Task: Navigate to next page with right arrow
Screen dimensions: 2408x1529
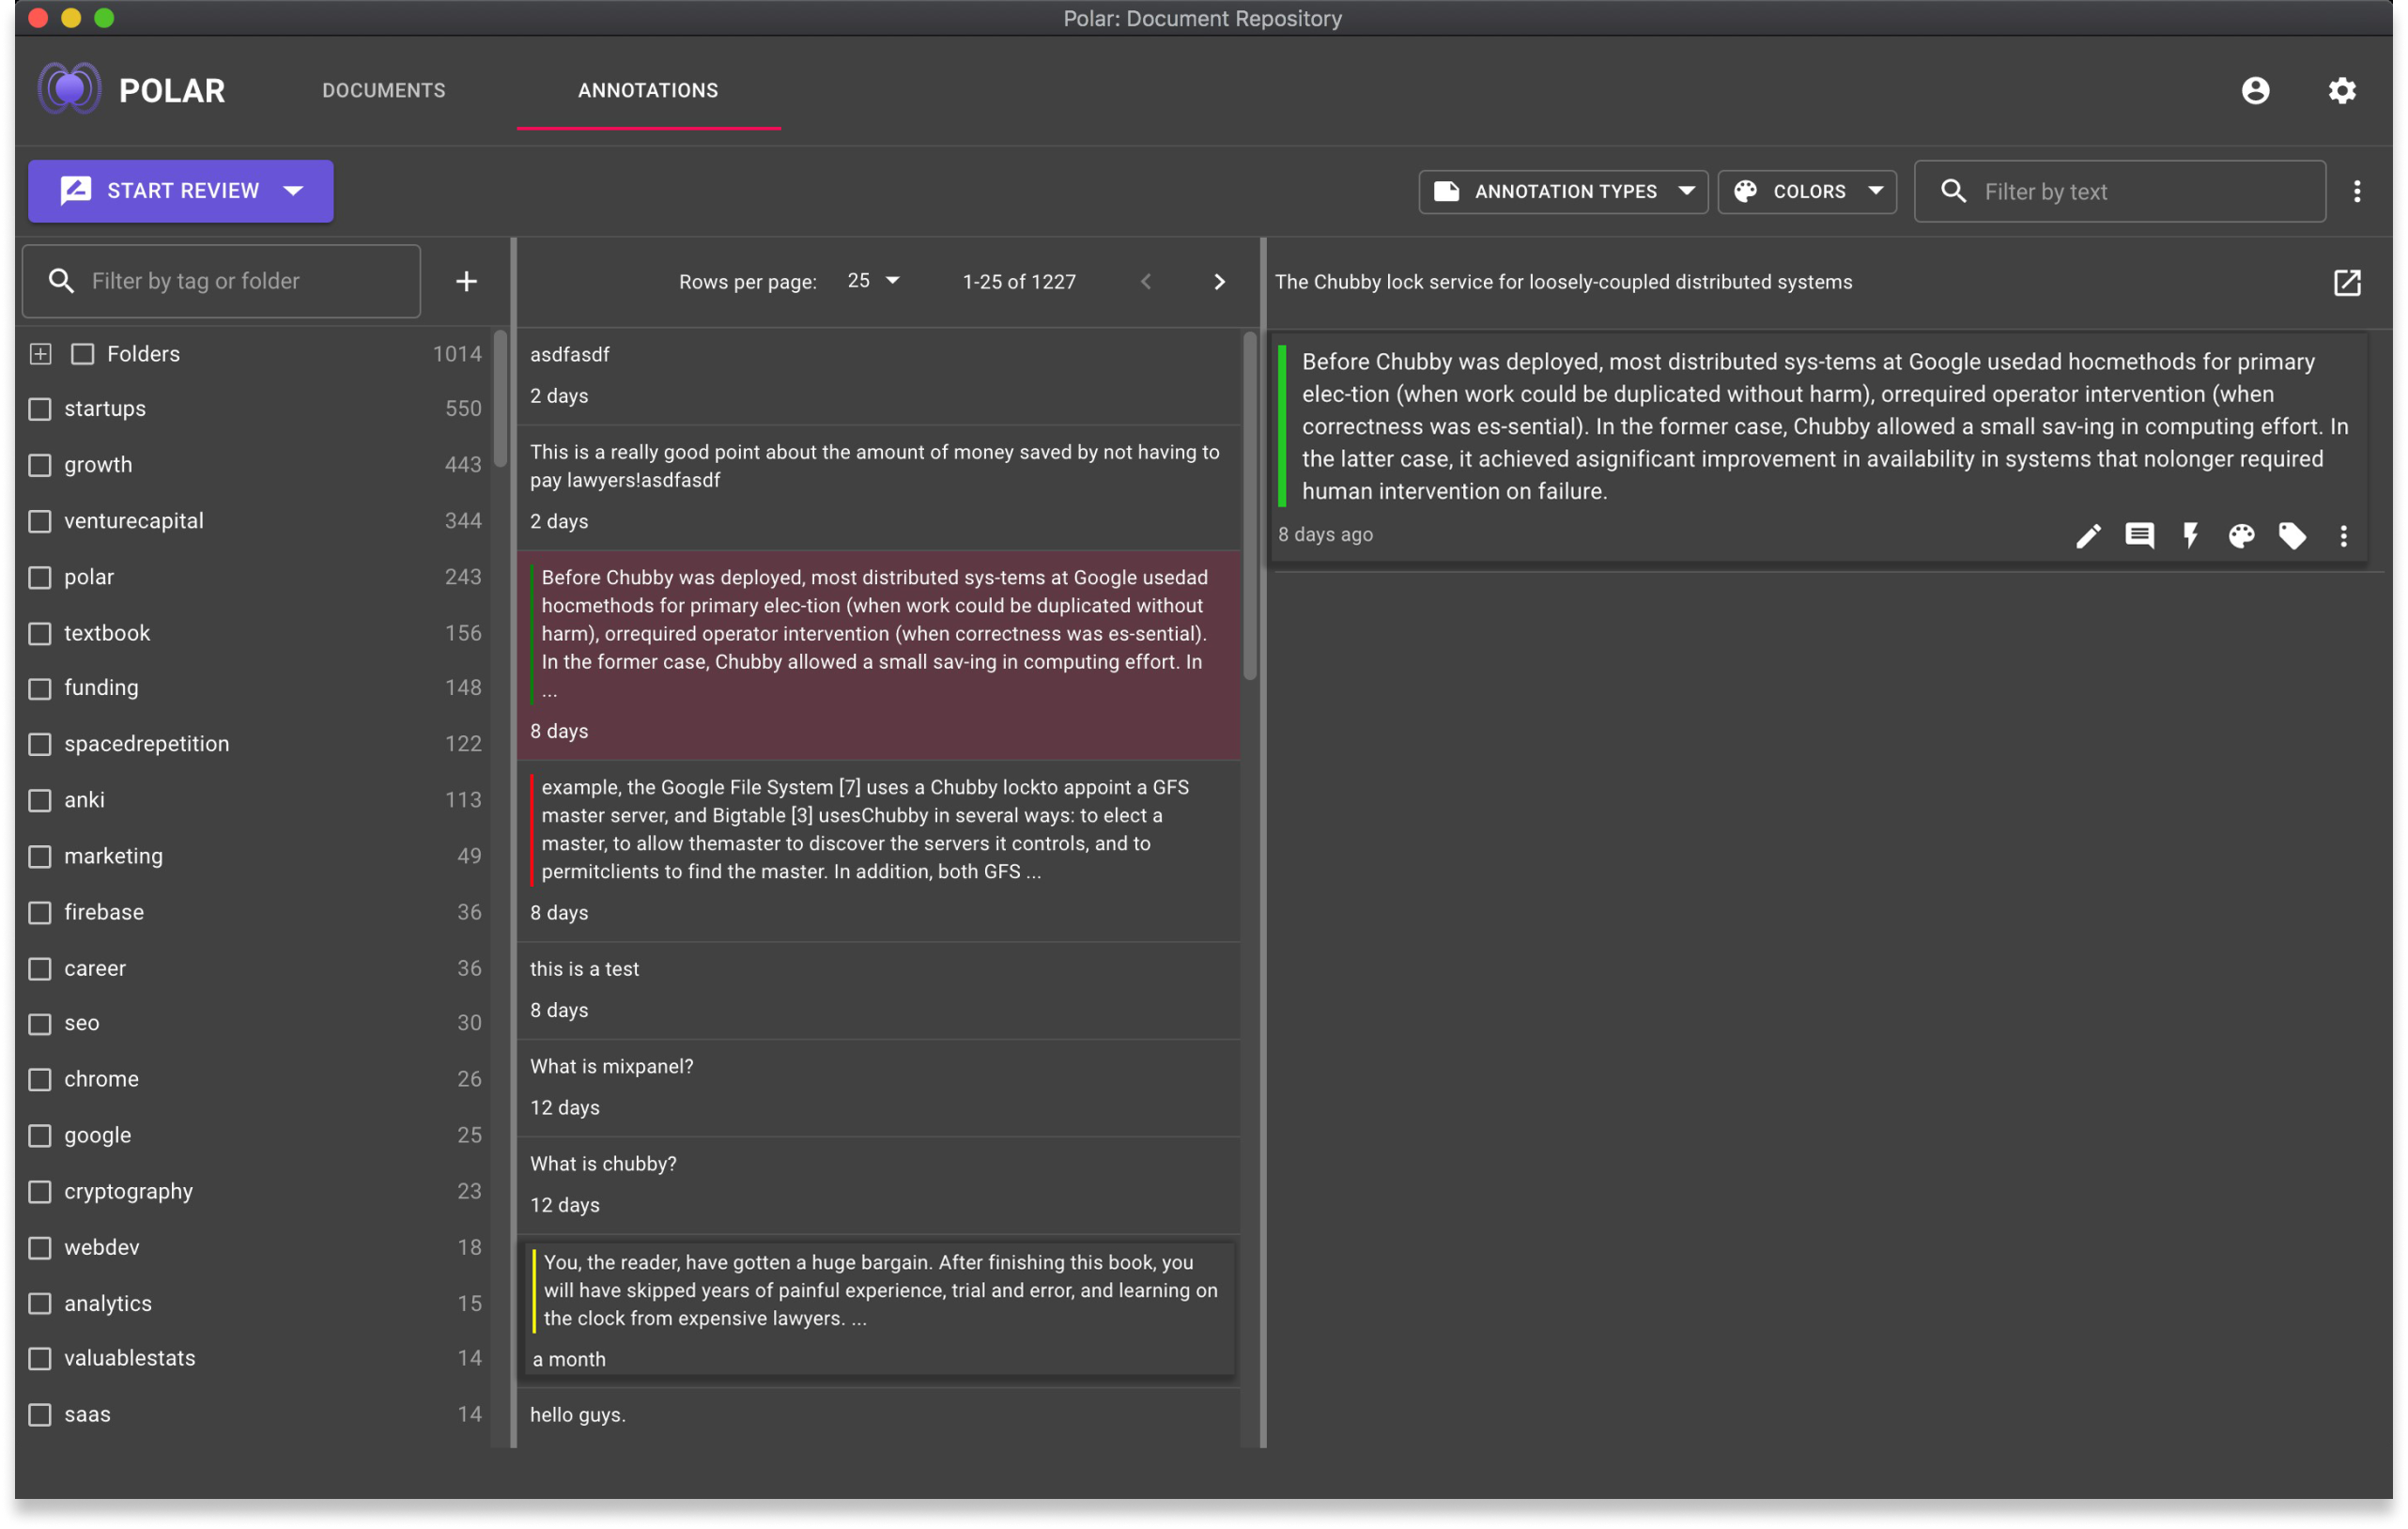Action: tap(1218, 279)
